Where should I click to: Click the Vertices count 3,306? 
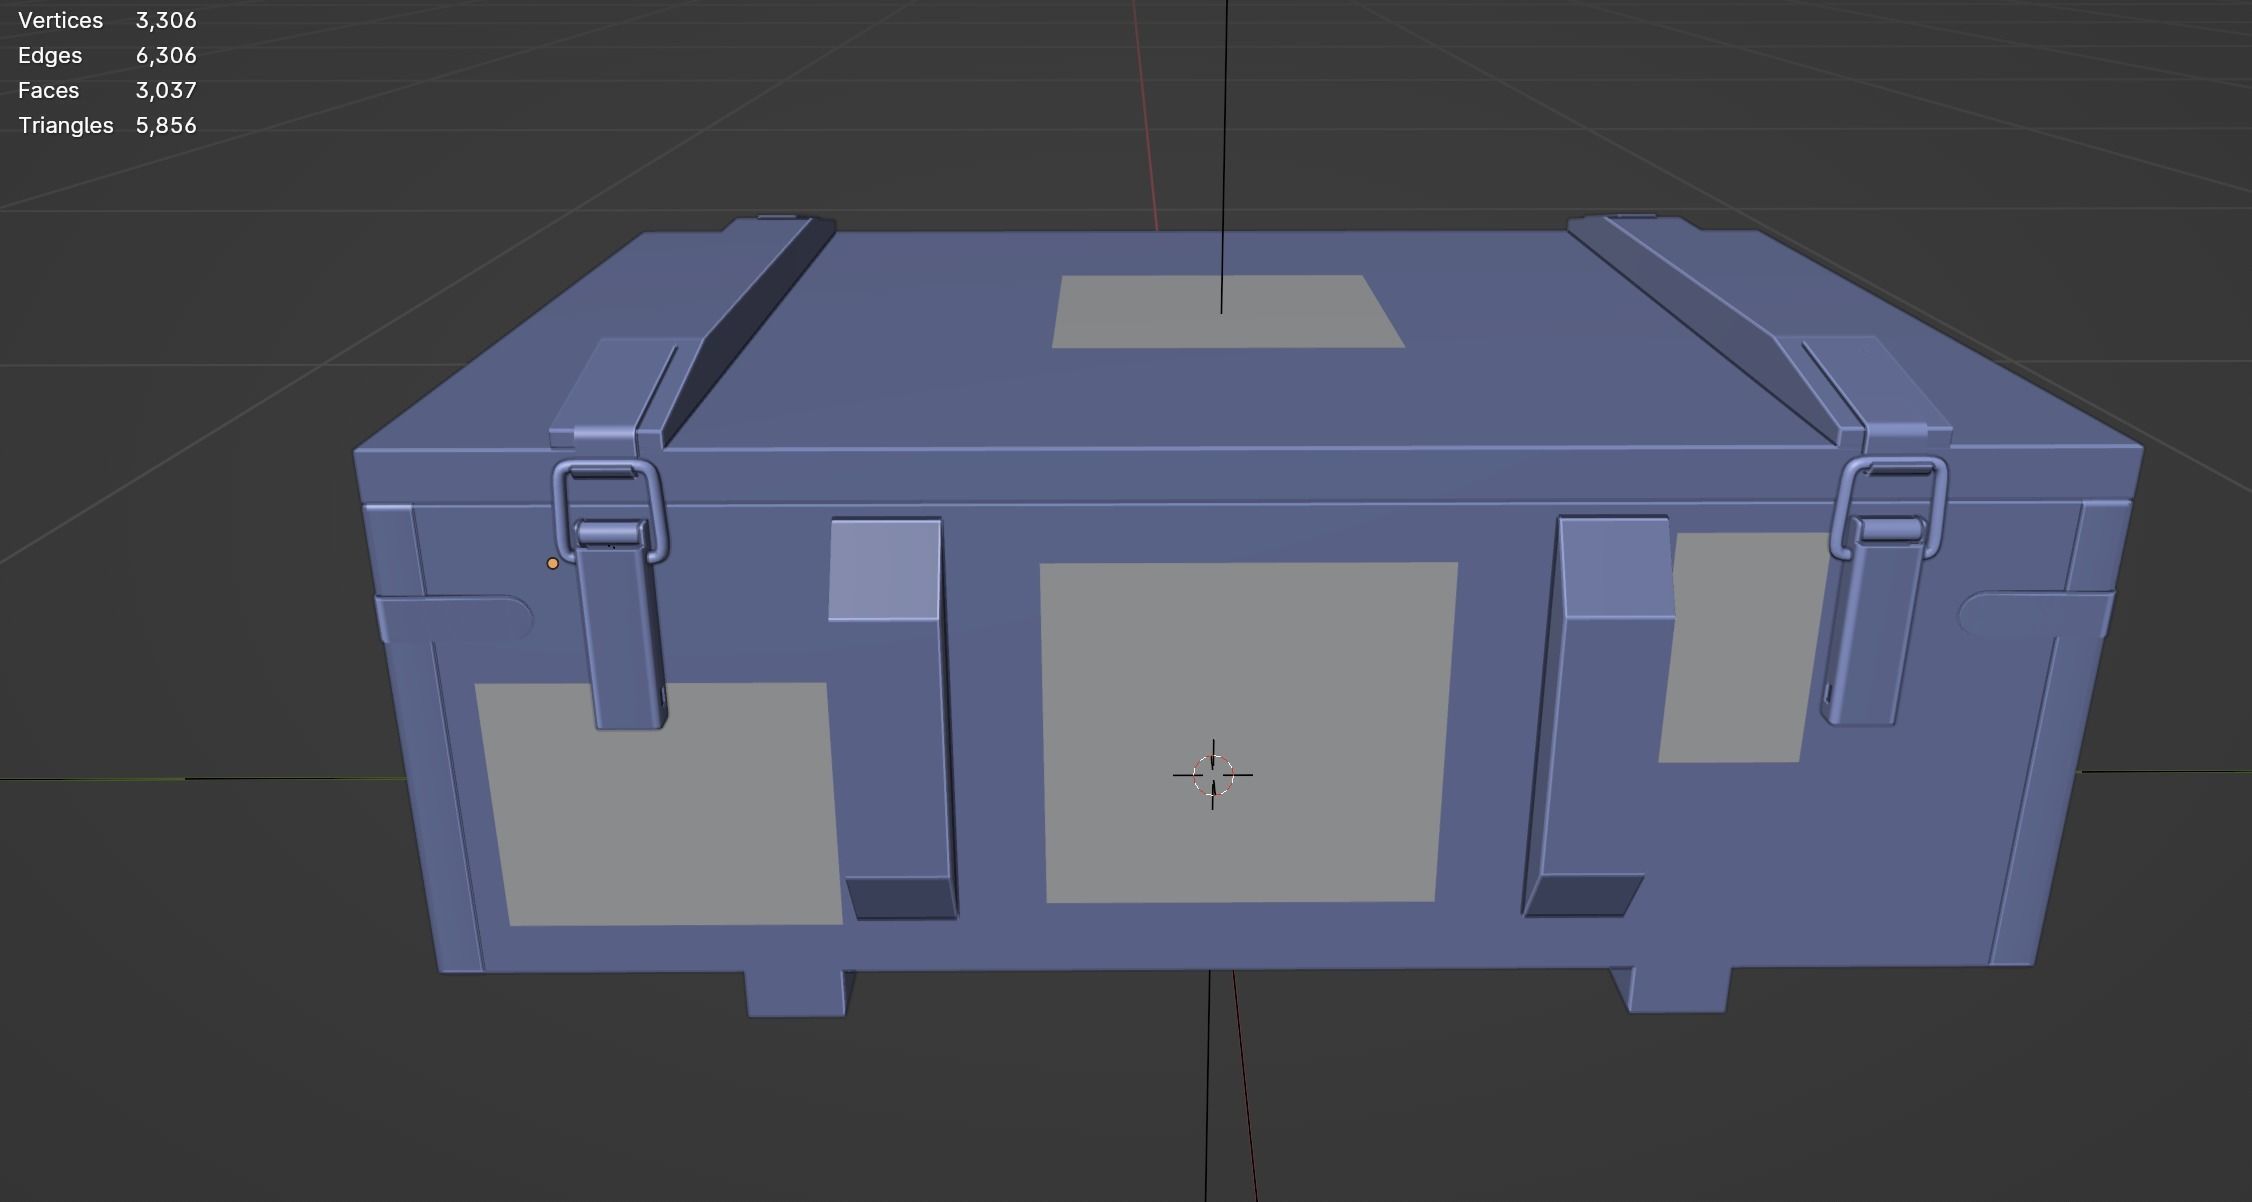[x=166, y=20]
